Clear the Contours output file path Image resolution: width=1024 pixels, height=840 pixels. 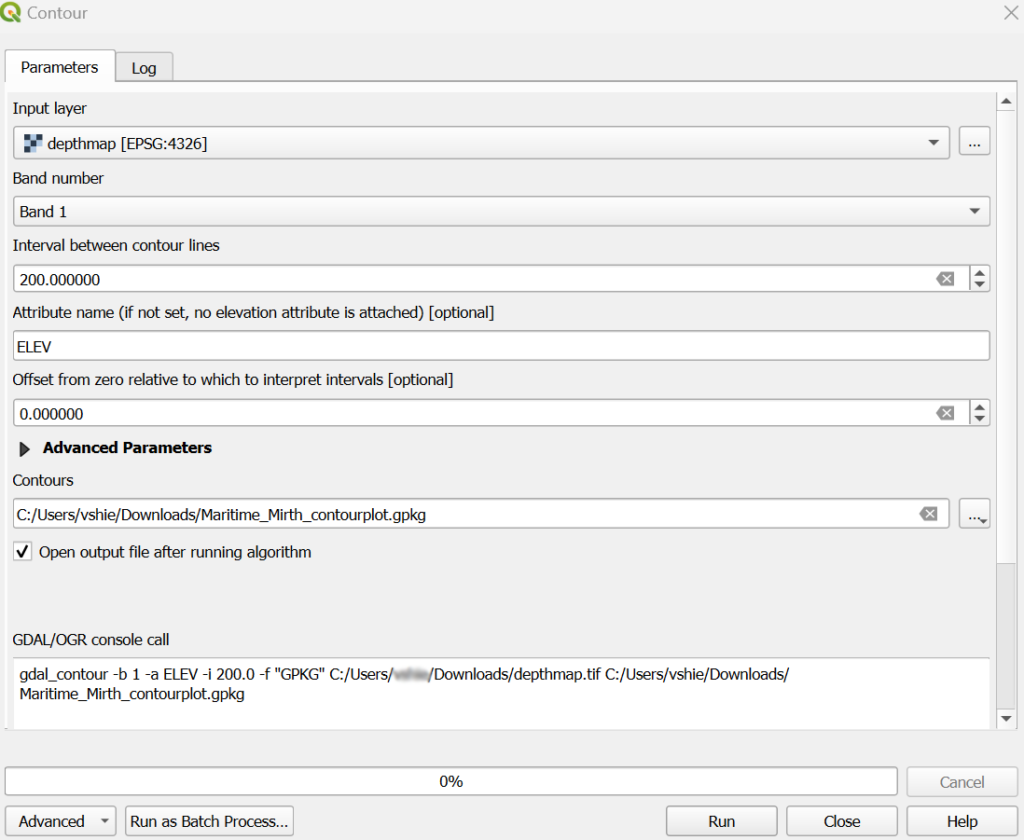[928, 514]
